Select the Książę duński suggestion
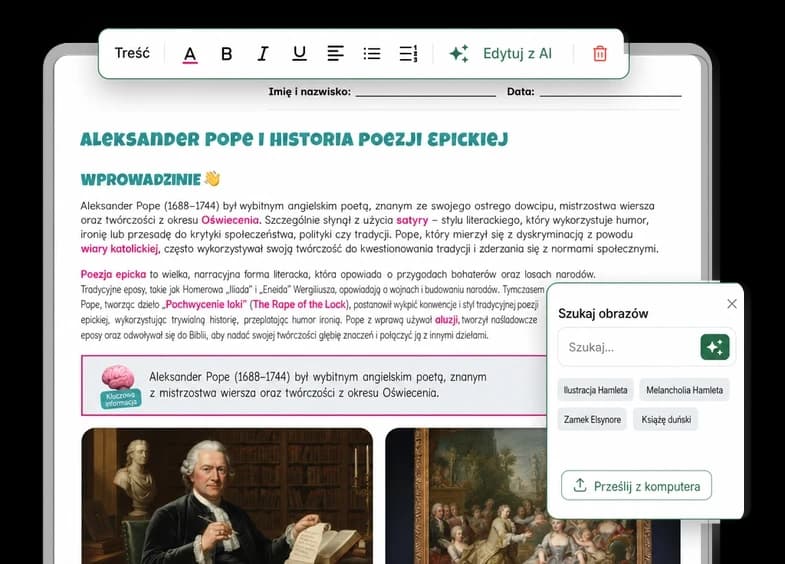 (666, 419)
